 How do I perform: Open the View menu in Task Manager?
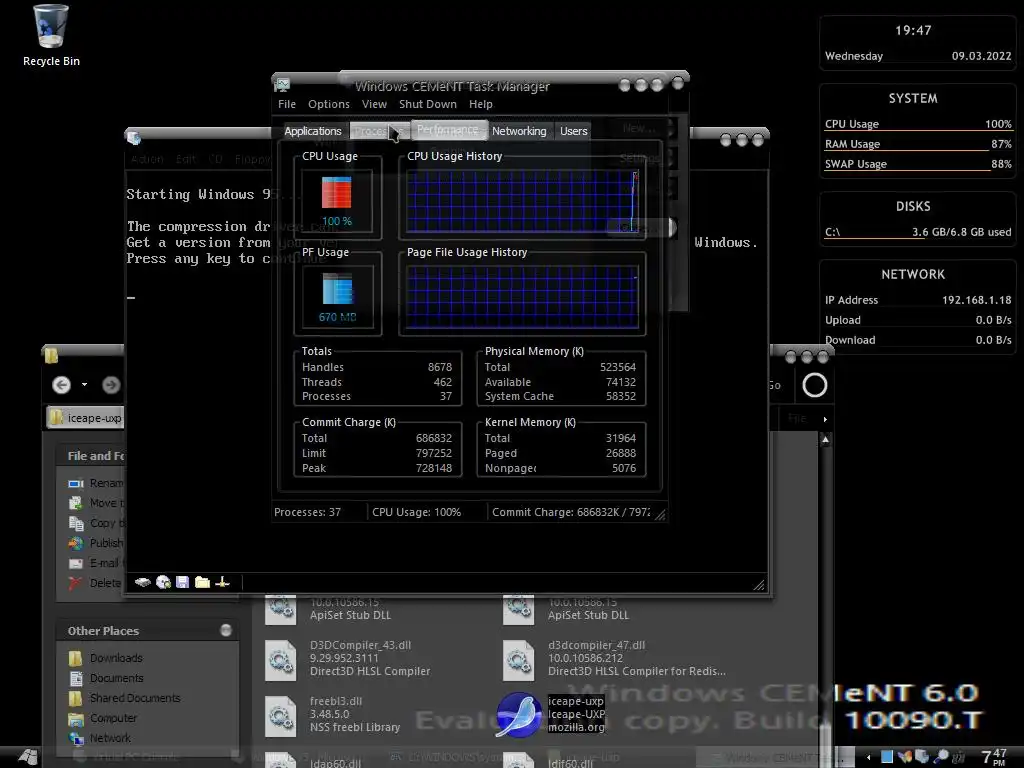pyautogui.click(x=374, y=104)
